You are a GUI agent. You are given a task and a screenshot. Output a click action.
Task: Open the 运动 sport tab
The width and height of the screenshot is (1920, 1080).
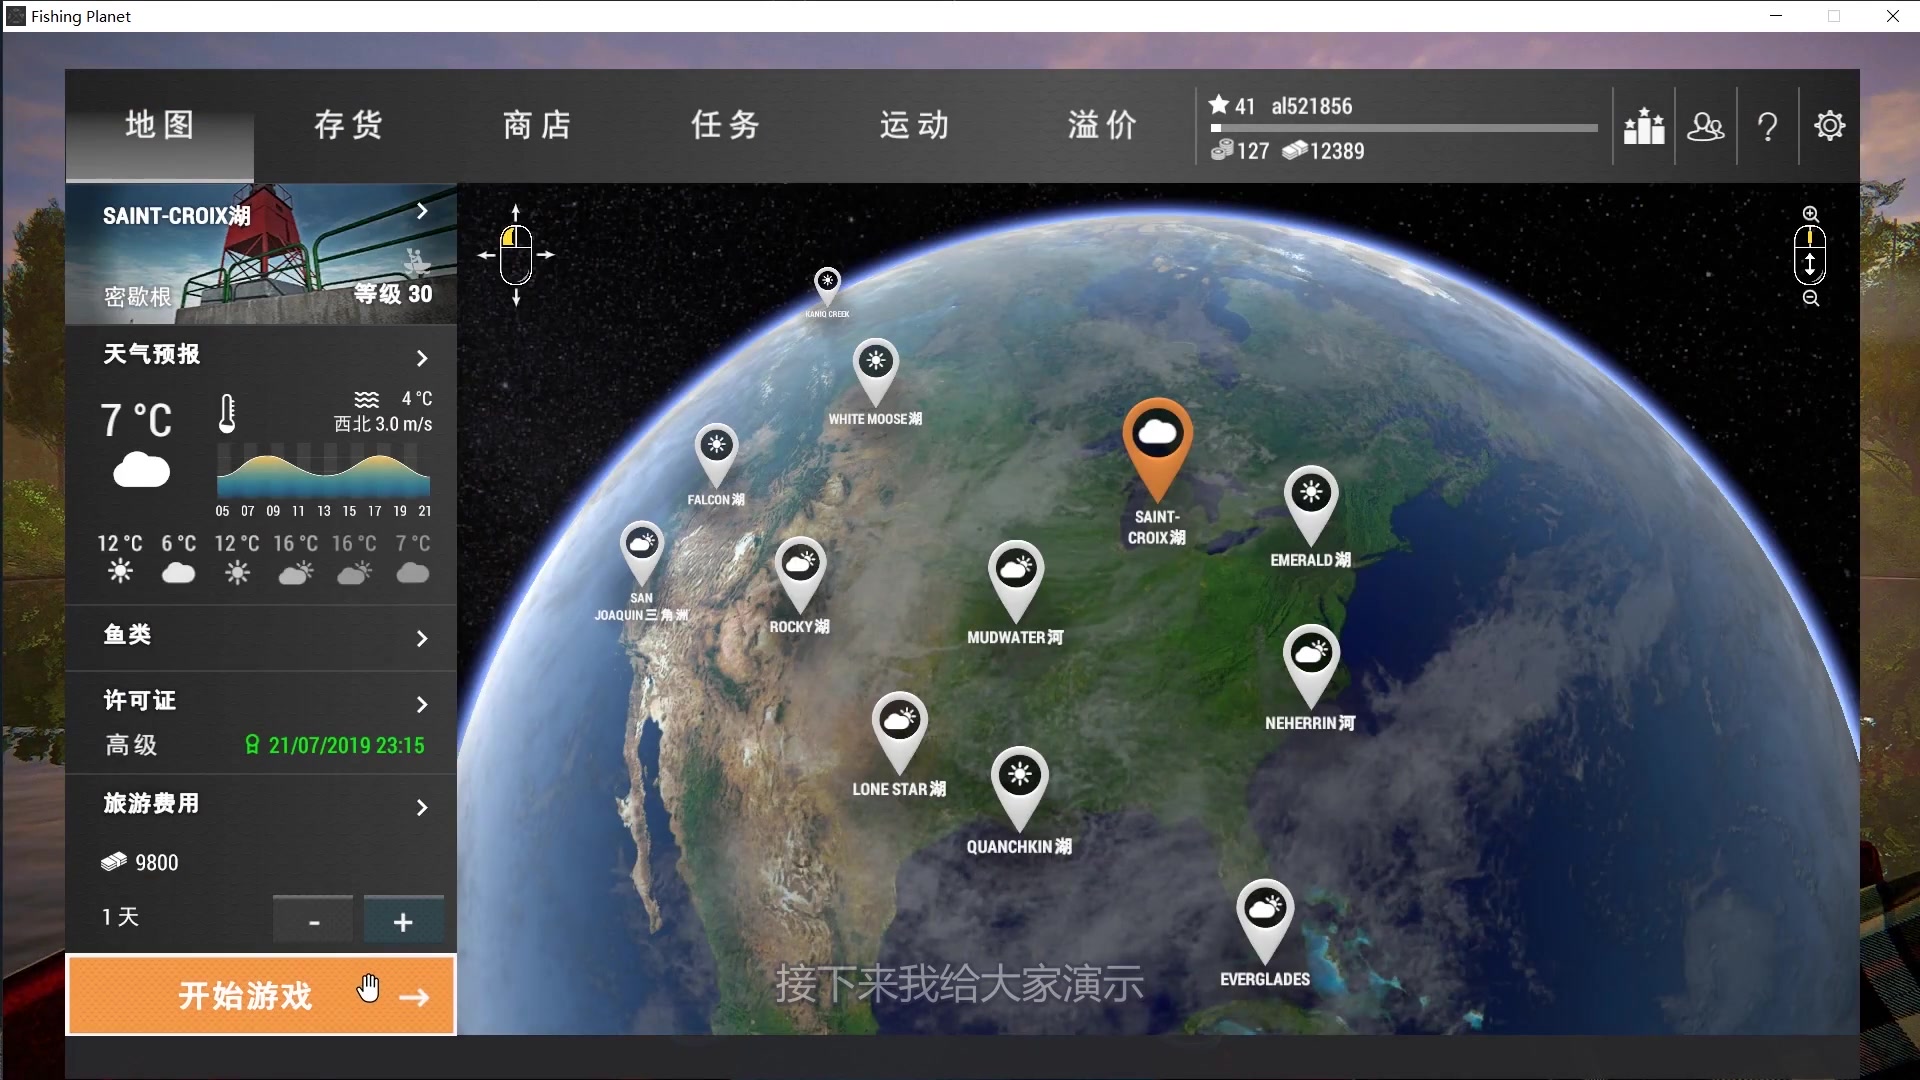915,125
